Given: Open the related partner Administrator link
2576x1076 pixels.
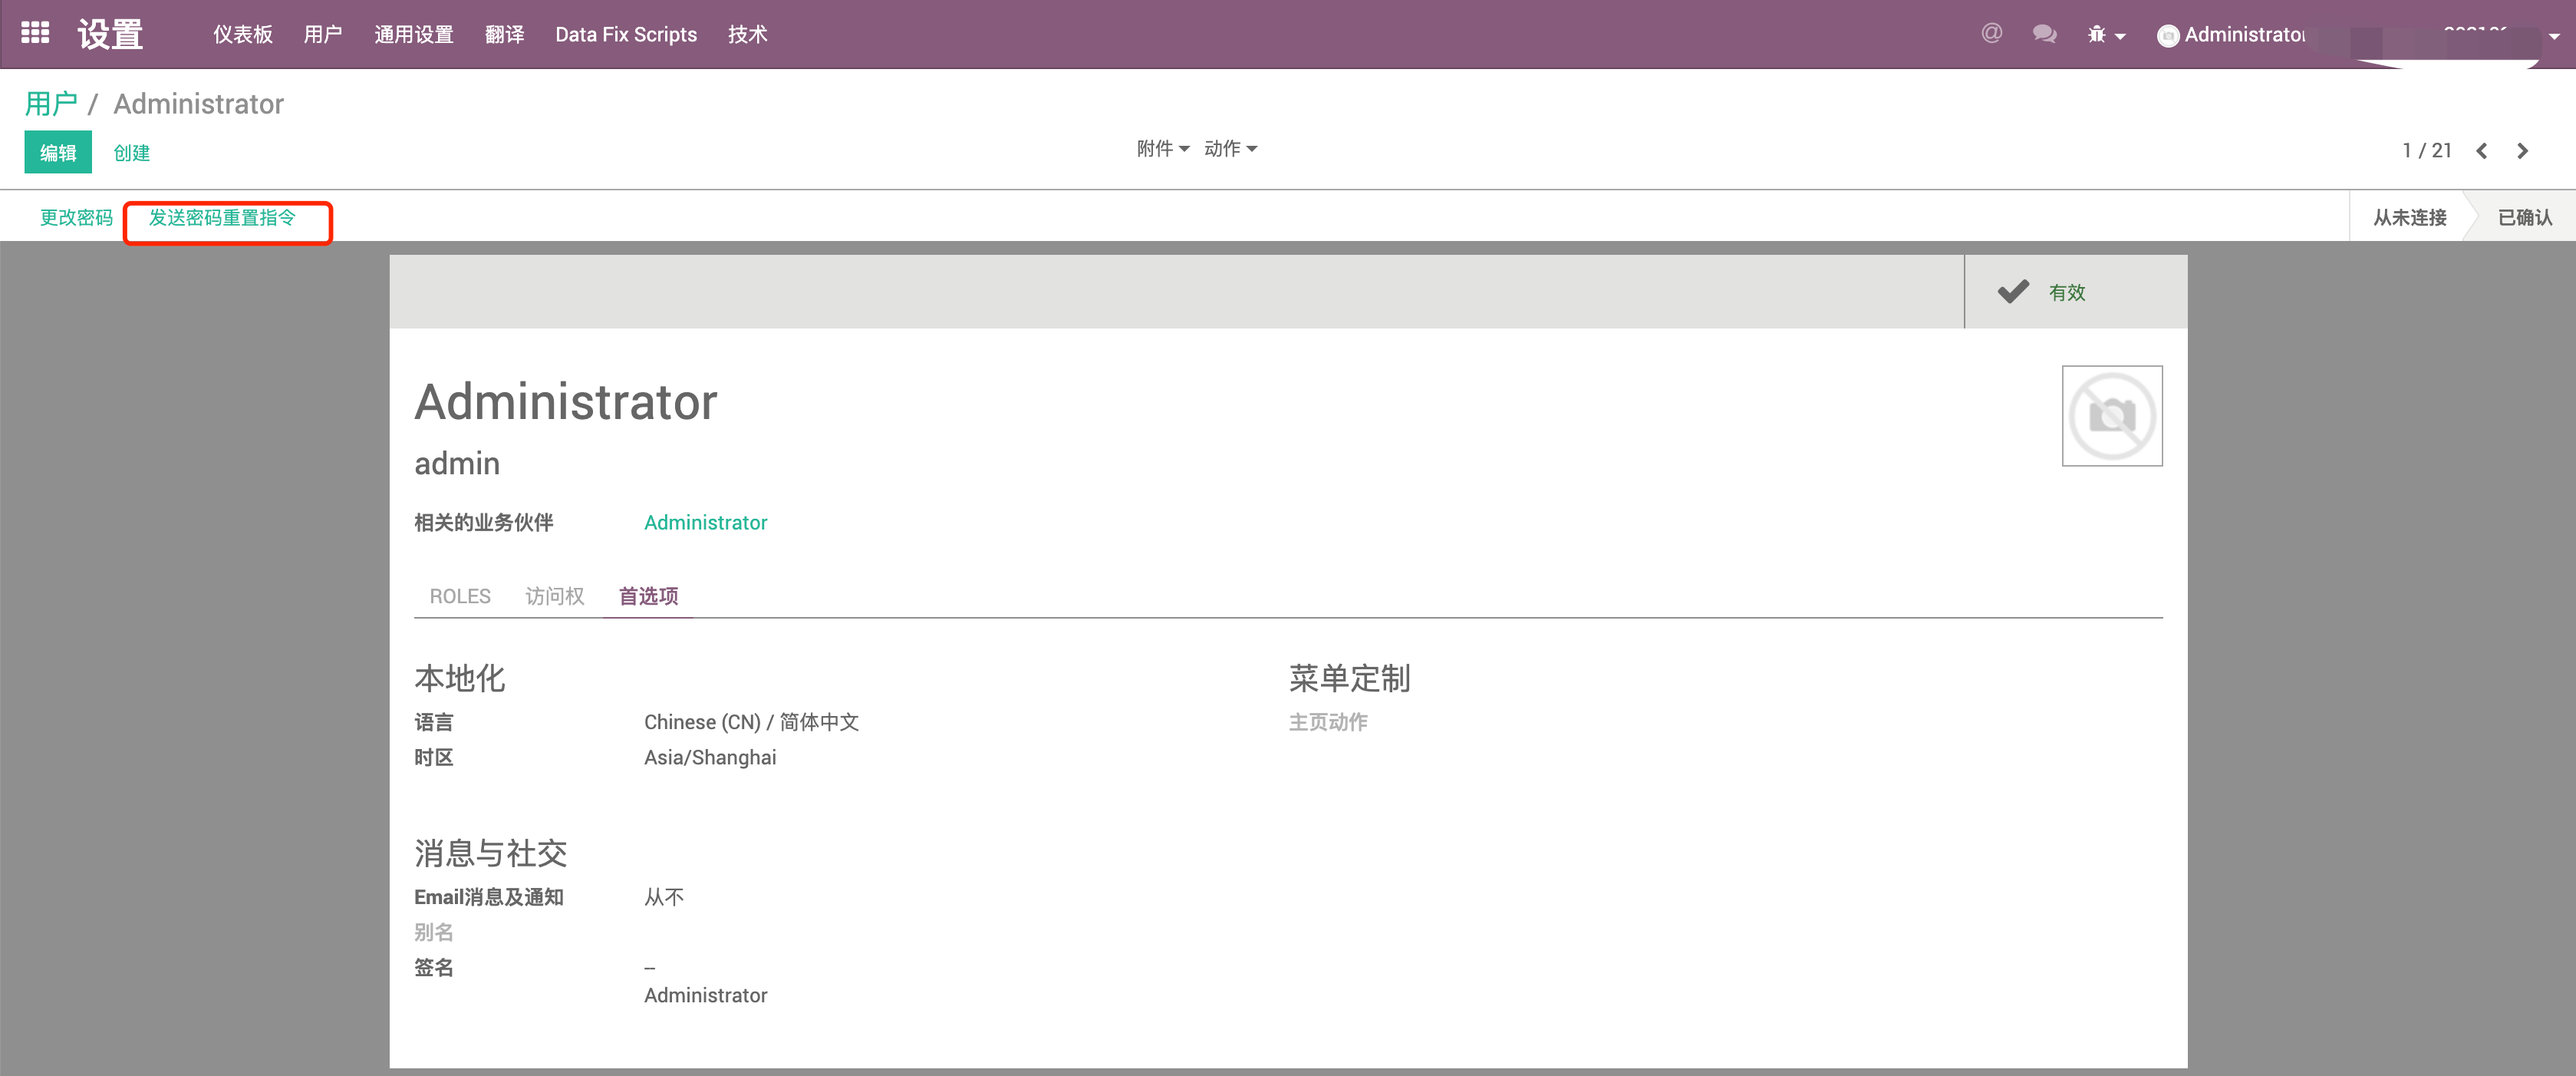Looking at the screenshot, I should pos(705,523).
